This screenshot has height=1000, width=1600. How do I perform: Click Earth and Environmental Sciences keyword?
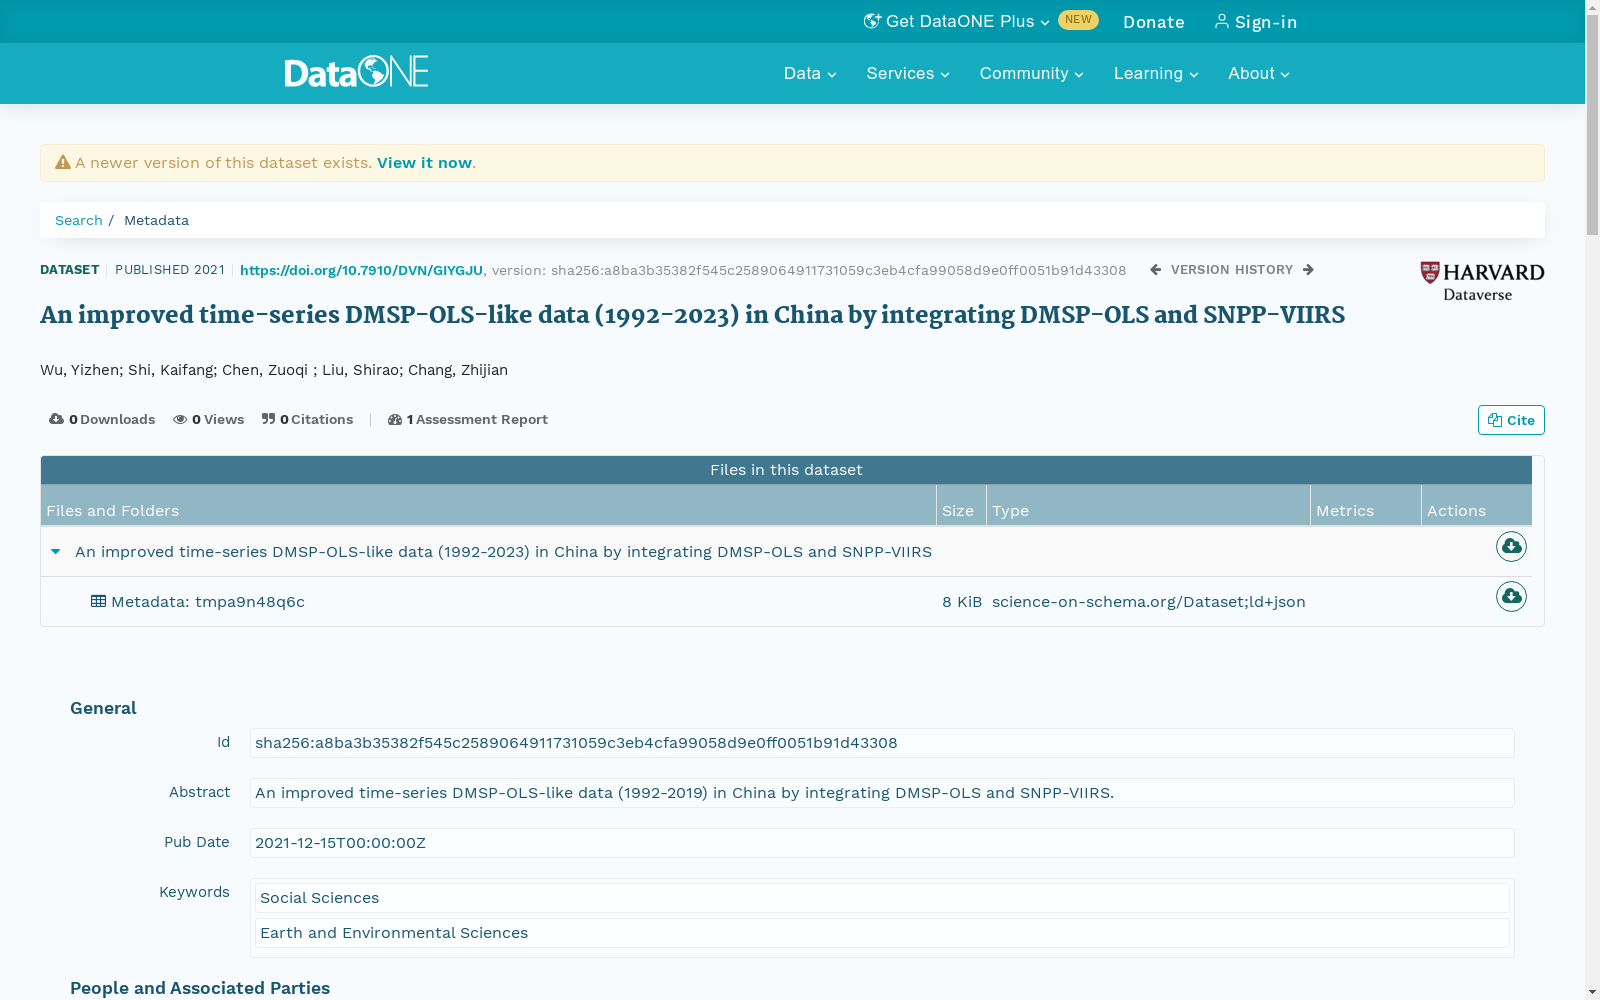pos(882,933)
